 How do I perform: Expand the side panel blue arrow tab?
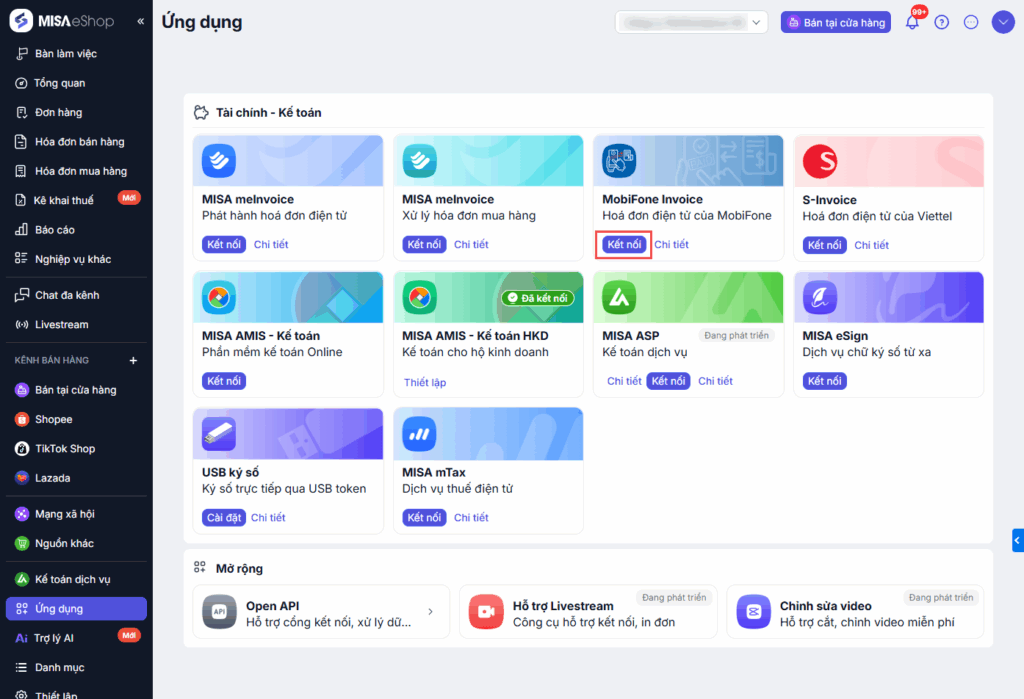pyautogui.click(x=1017, y=540)
